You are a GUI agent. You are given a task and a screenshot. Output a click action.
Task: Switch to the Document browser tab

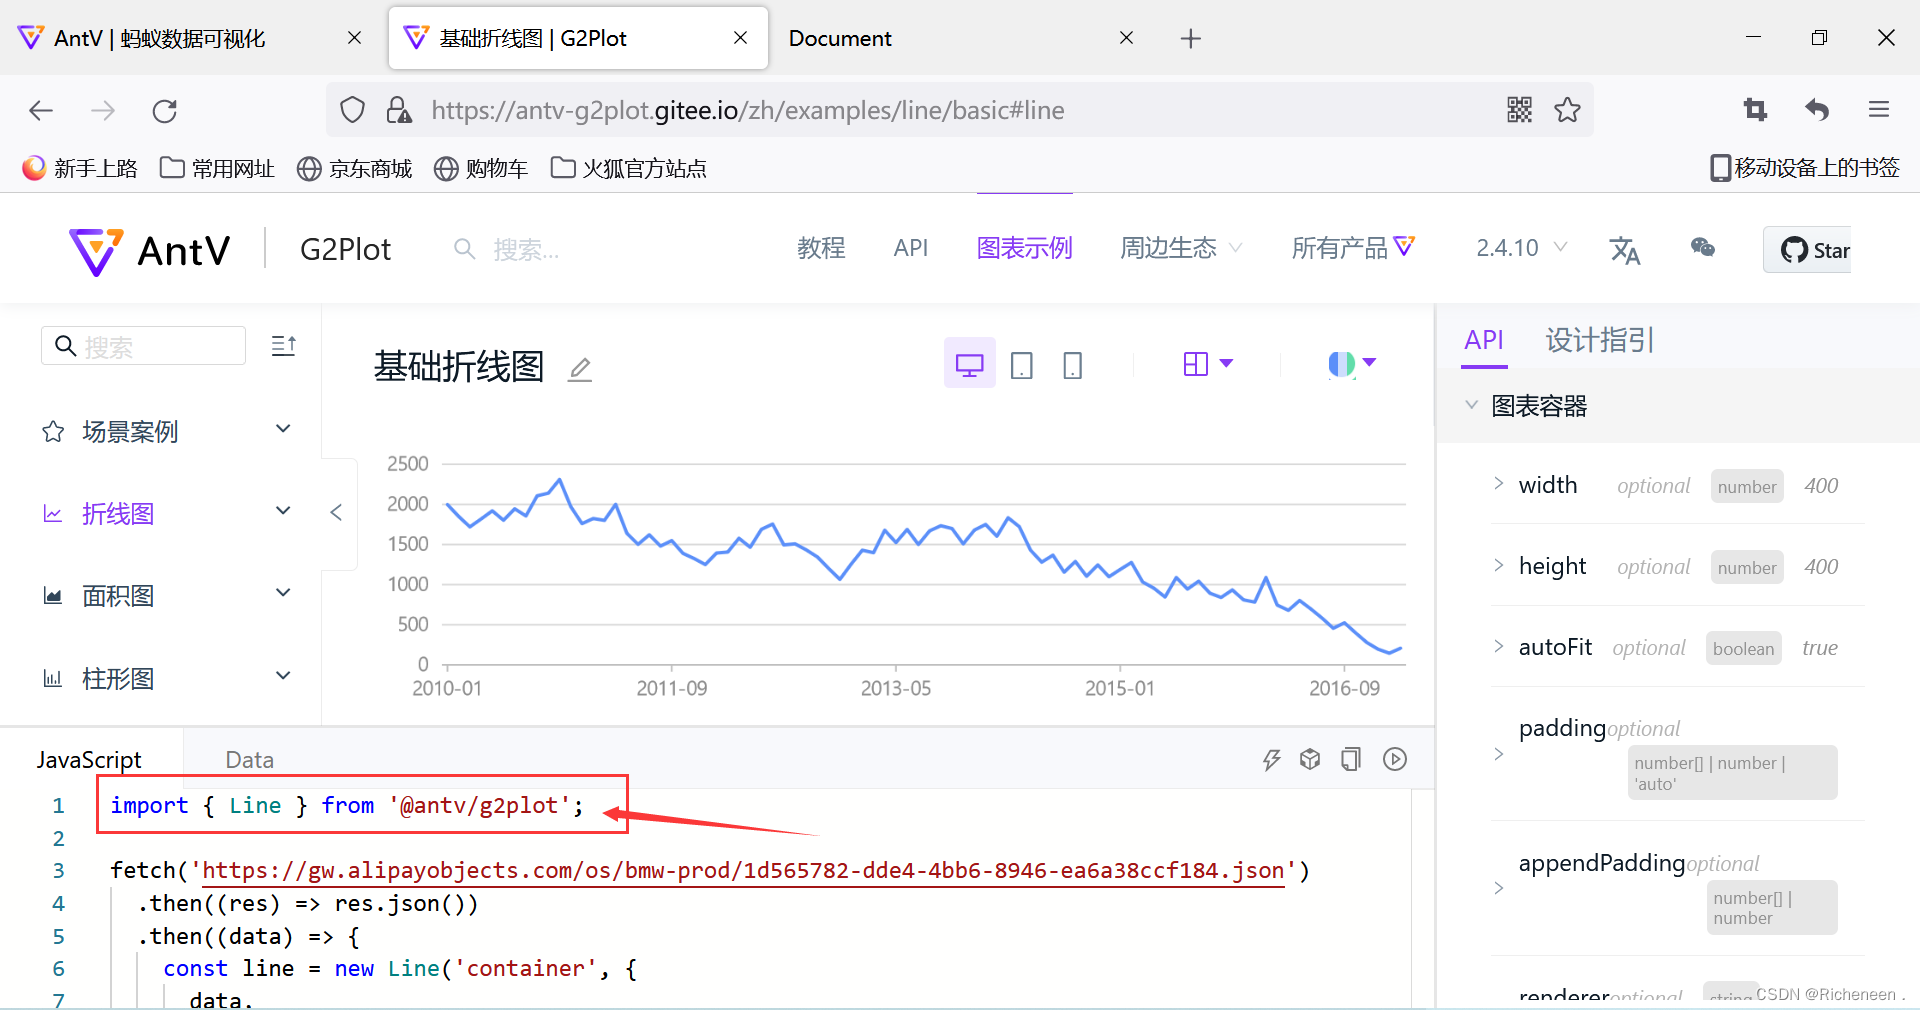pyautogui.click(x=840, y=39)
